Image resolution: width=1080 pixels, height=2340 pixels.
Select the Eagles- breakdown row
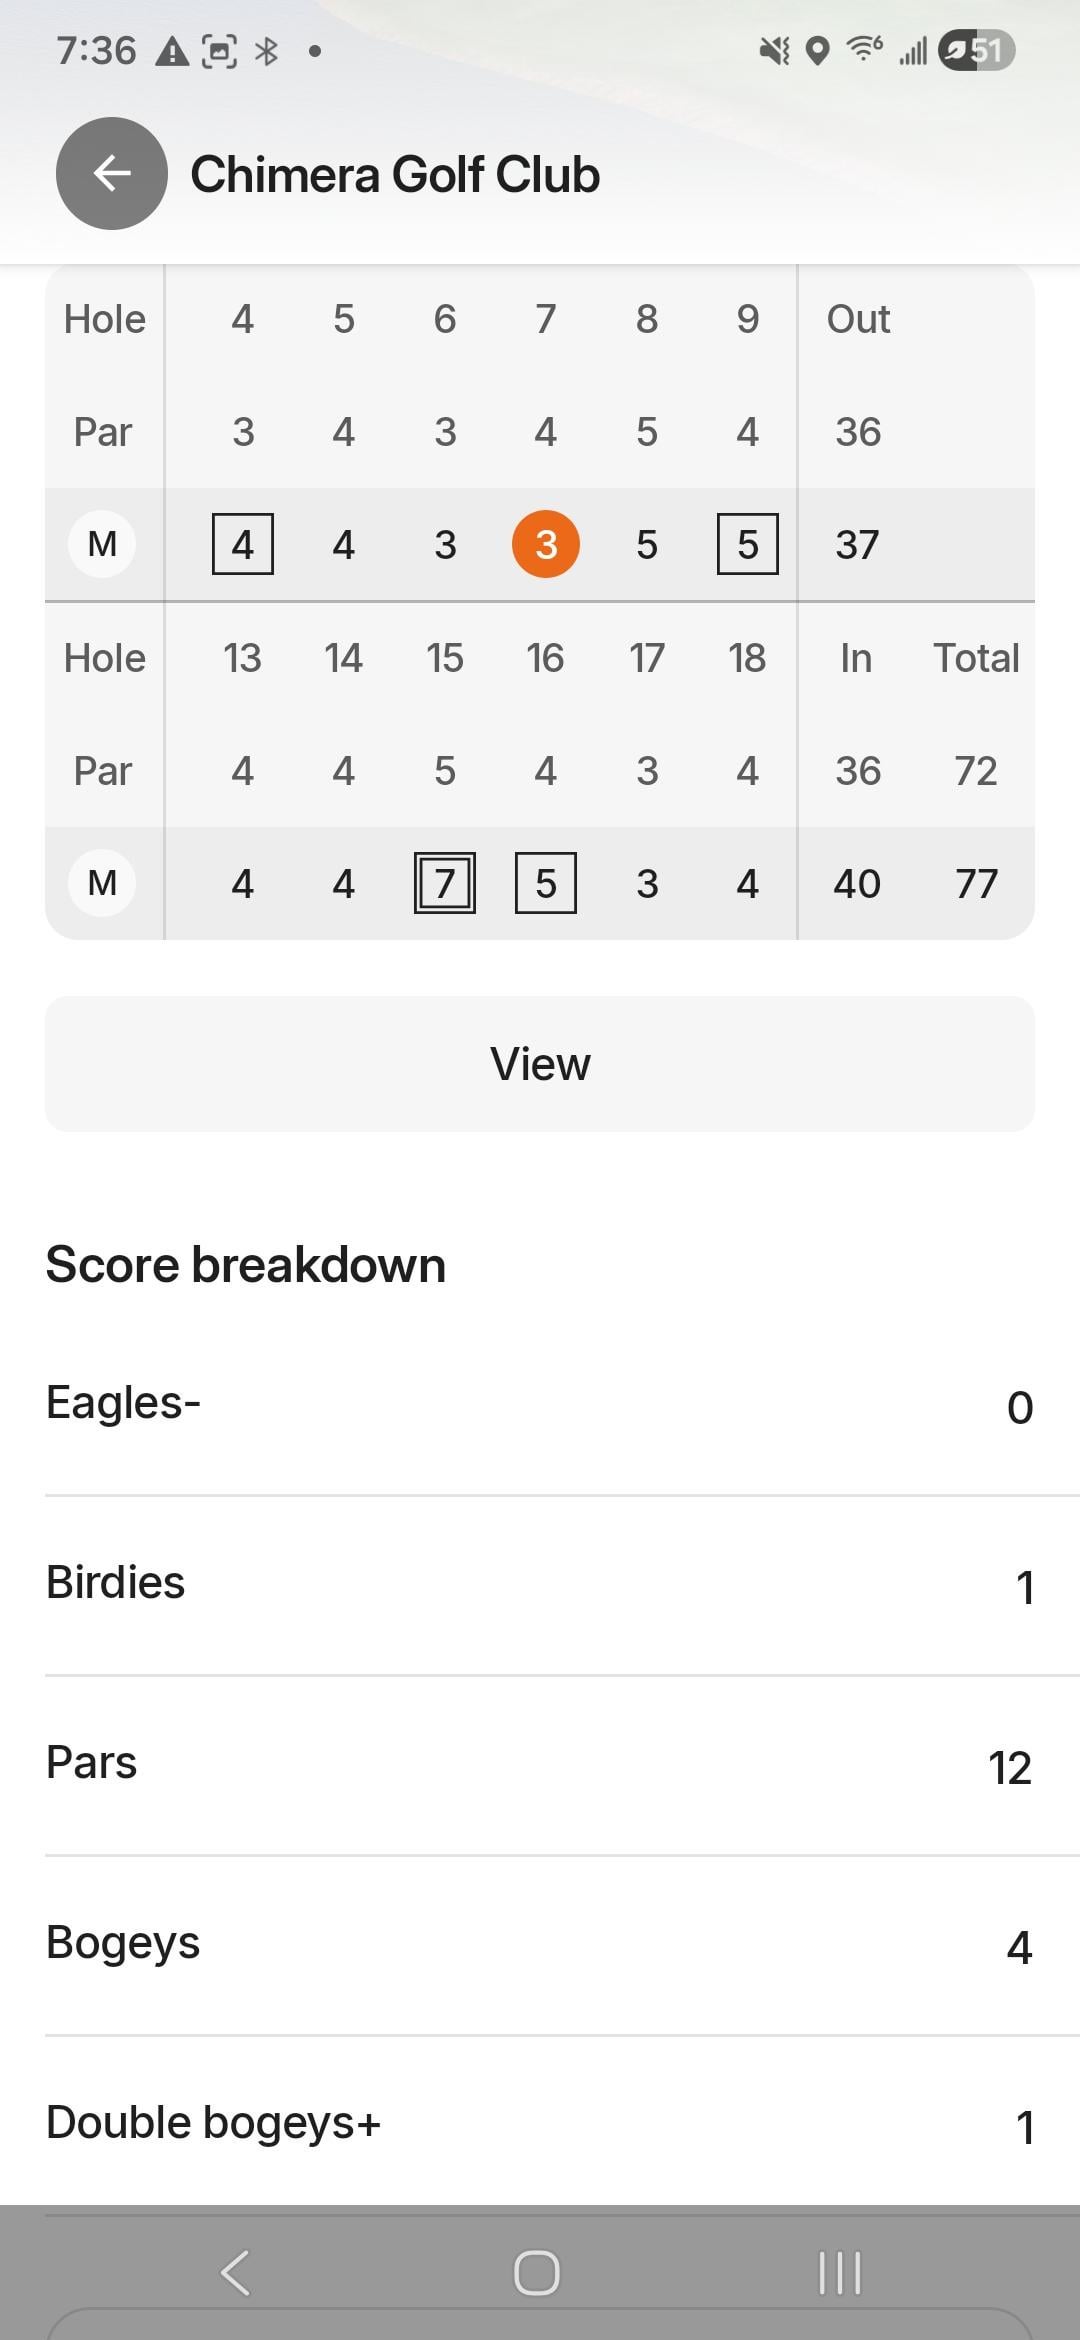tap(540, 1404)
